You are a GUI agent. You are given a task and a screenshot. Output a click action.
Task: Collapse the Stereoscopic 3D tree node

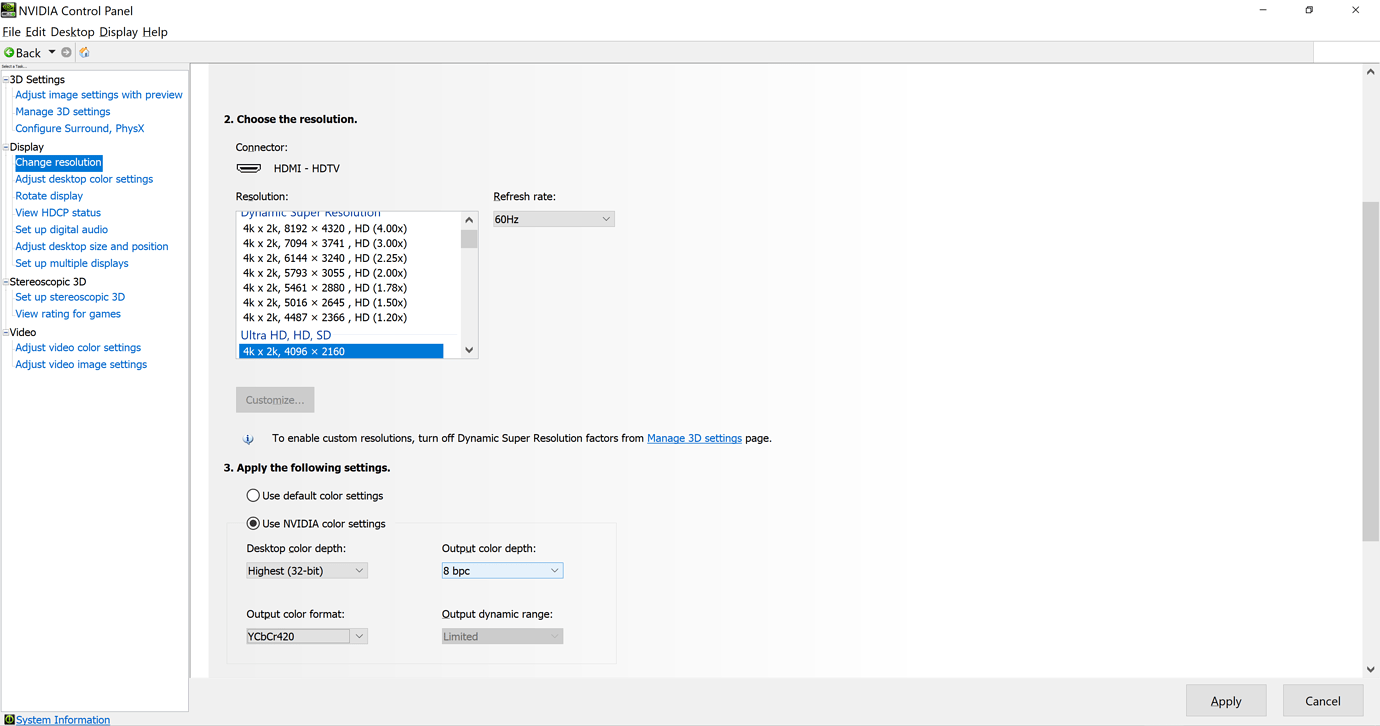(x=6, y=282)
